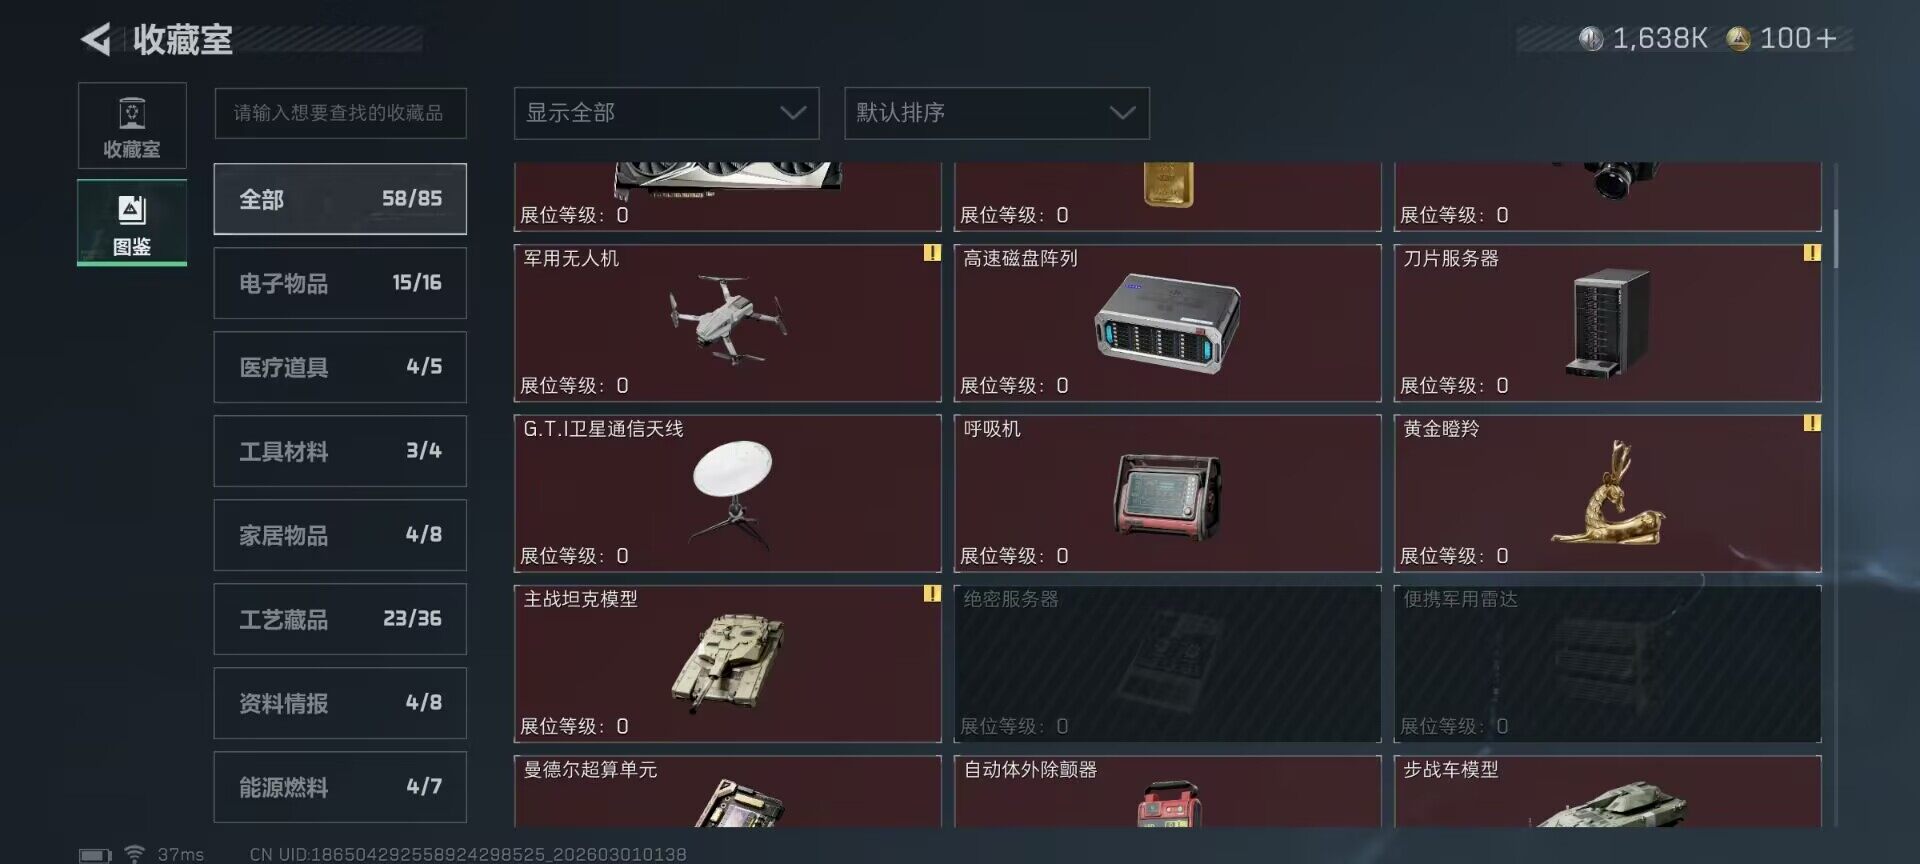The width and height of the screenshot is (1920, 864).
Task: Select the 工艺藏品 category tab
Action: click(x=340, y=619)
